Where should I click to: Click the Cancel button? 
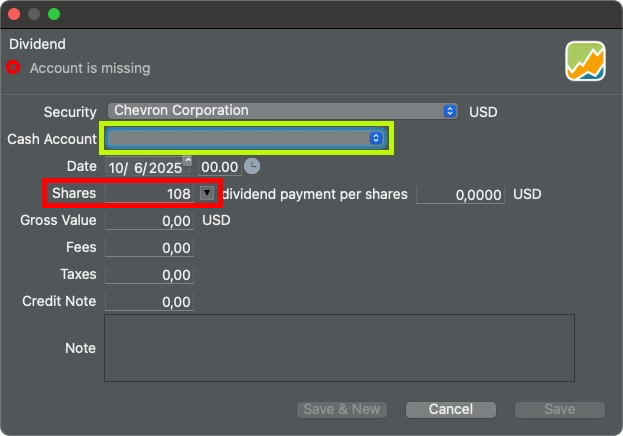coord(451,409)
